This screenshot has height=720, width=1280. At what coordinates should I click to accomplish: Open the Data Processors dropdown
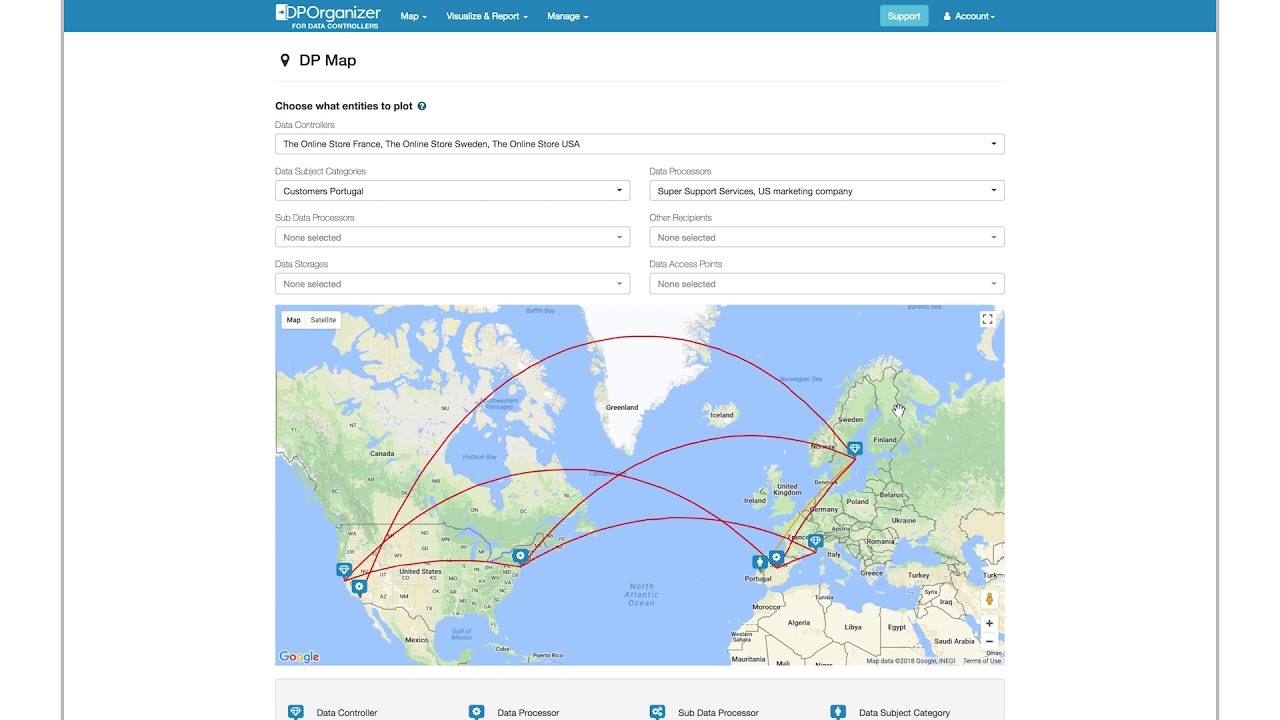pos(827,191)
